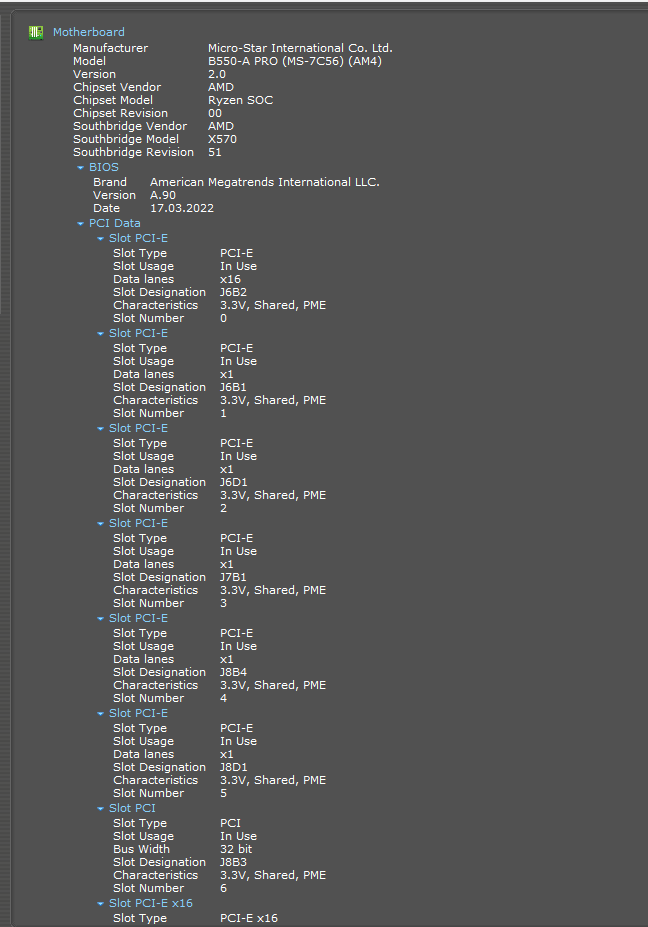Select Slot Designation value J6B1
Image resolution: width=648 pixels, height=927 pixels.
pos(234,387)
